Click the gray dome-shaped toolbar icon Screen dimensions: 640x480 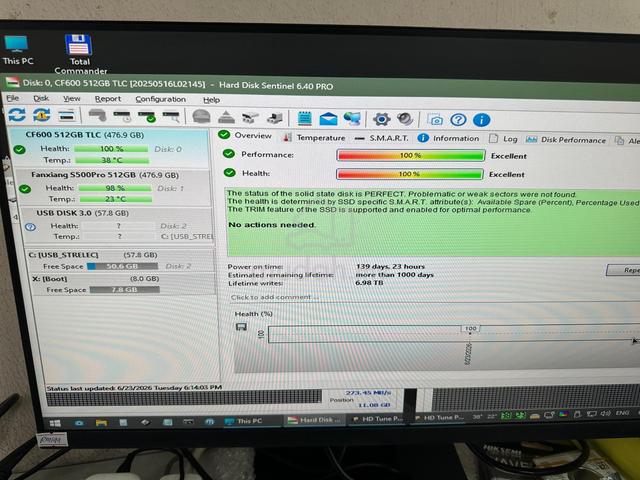(x=201, y=117)
